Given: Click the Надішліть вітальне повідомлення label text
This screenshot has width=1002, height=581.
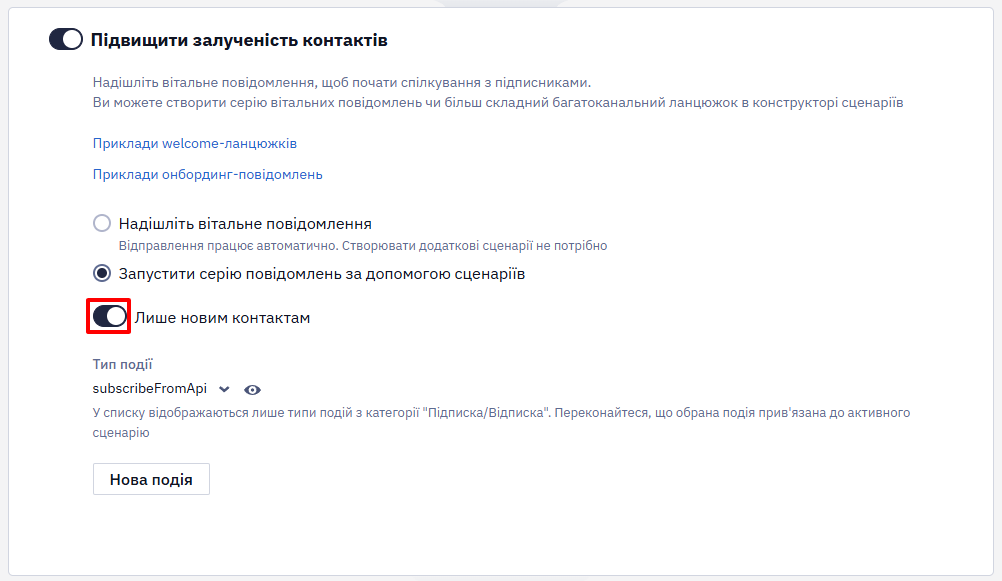Looking at the screenshot, I should 245,224.
